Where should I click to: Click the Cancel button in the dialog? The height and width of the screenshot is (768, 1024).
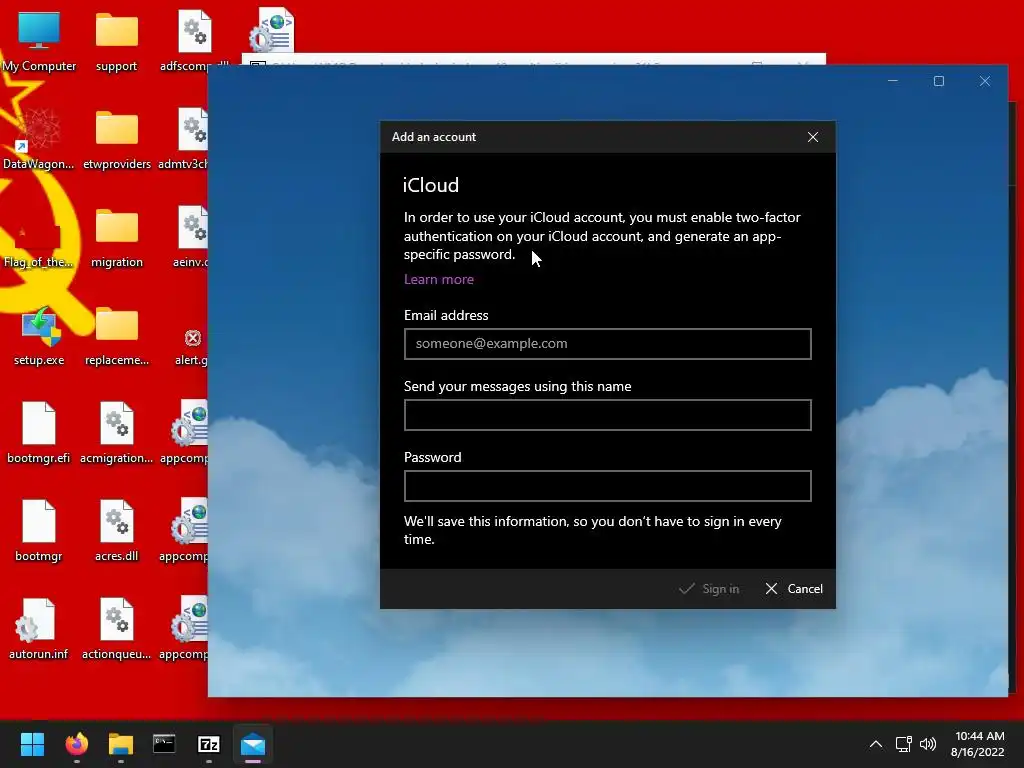pyautogui.click(x=794, y=589)
